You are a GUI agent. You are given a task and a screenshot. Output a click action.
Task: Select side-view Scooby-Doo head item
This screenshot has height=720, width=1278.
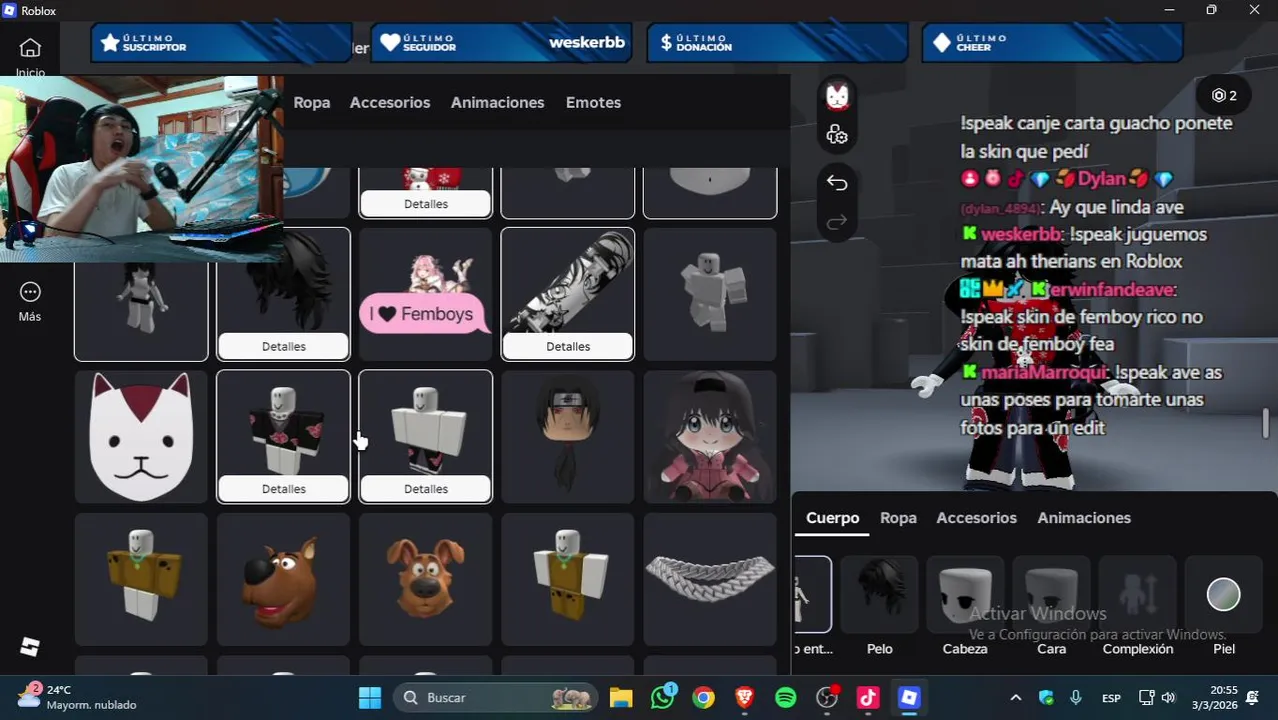point(284,579)
